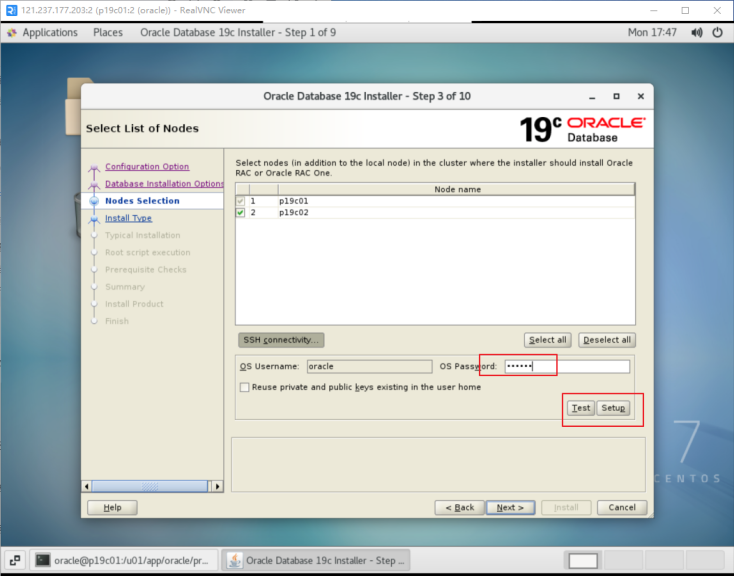Maximize the RealVNC Viewer window
This screenshot has width=734, height=577.
coord(685,10)
